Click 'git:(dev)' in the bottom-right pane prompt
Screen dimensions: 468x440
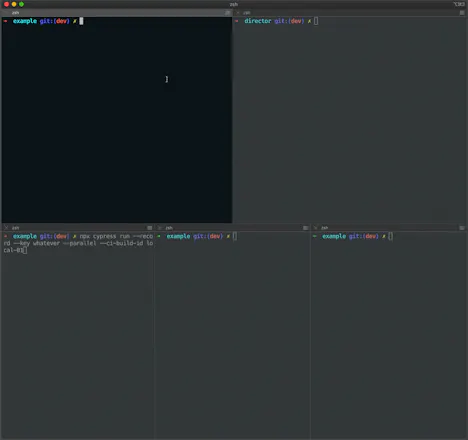point(364,236)
